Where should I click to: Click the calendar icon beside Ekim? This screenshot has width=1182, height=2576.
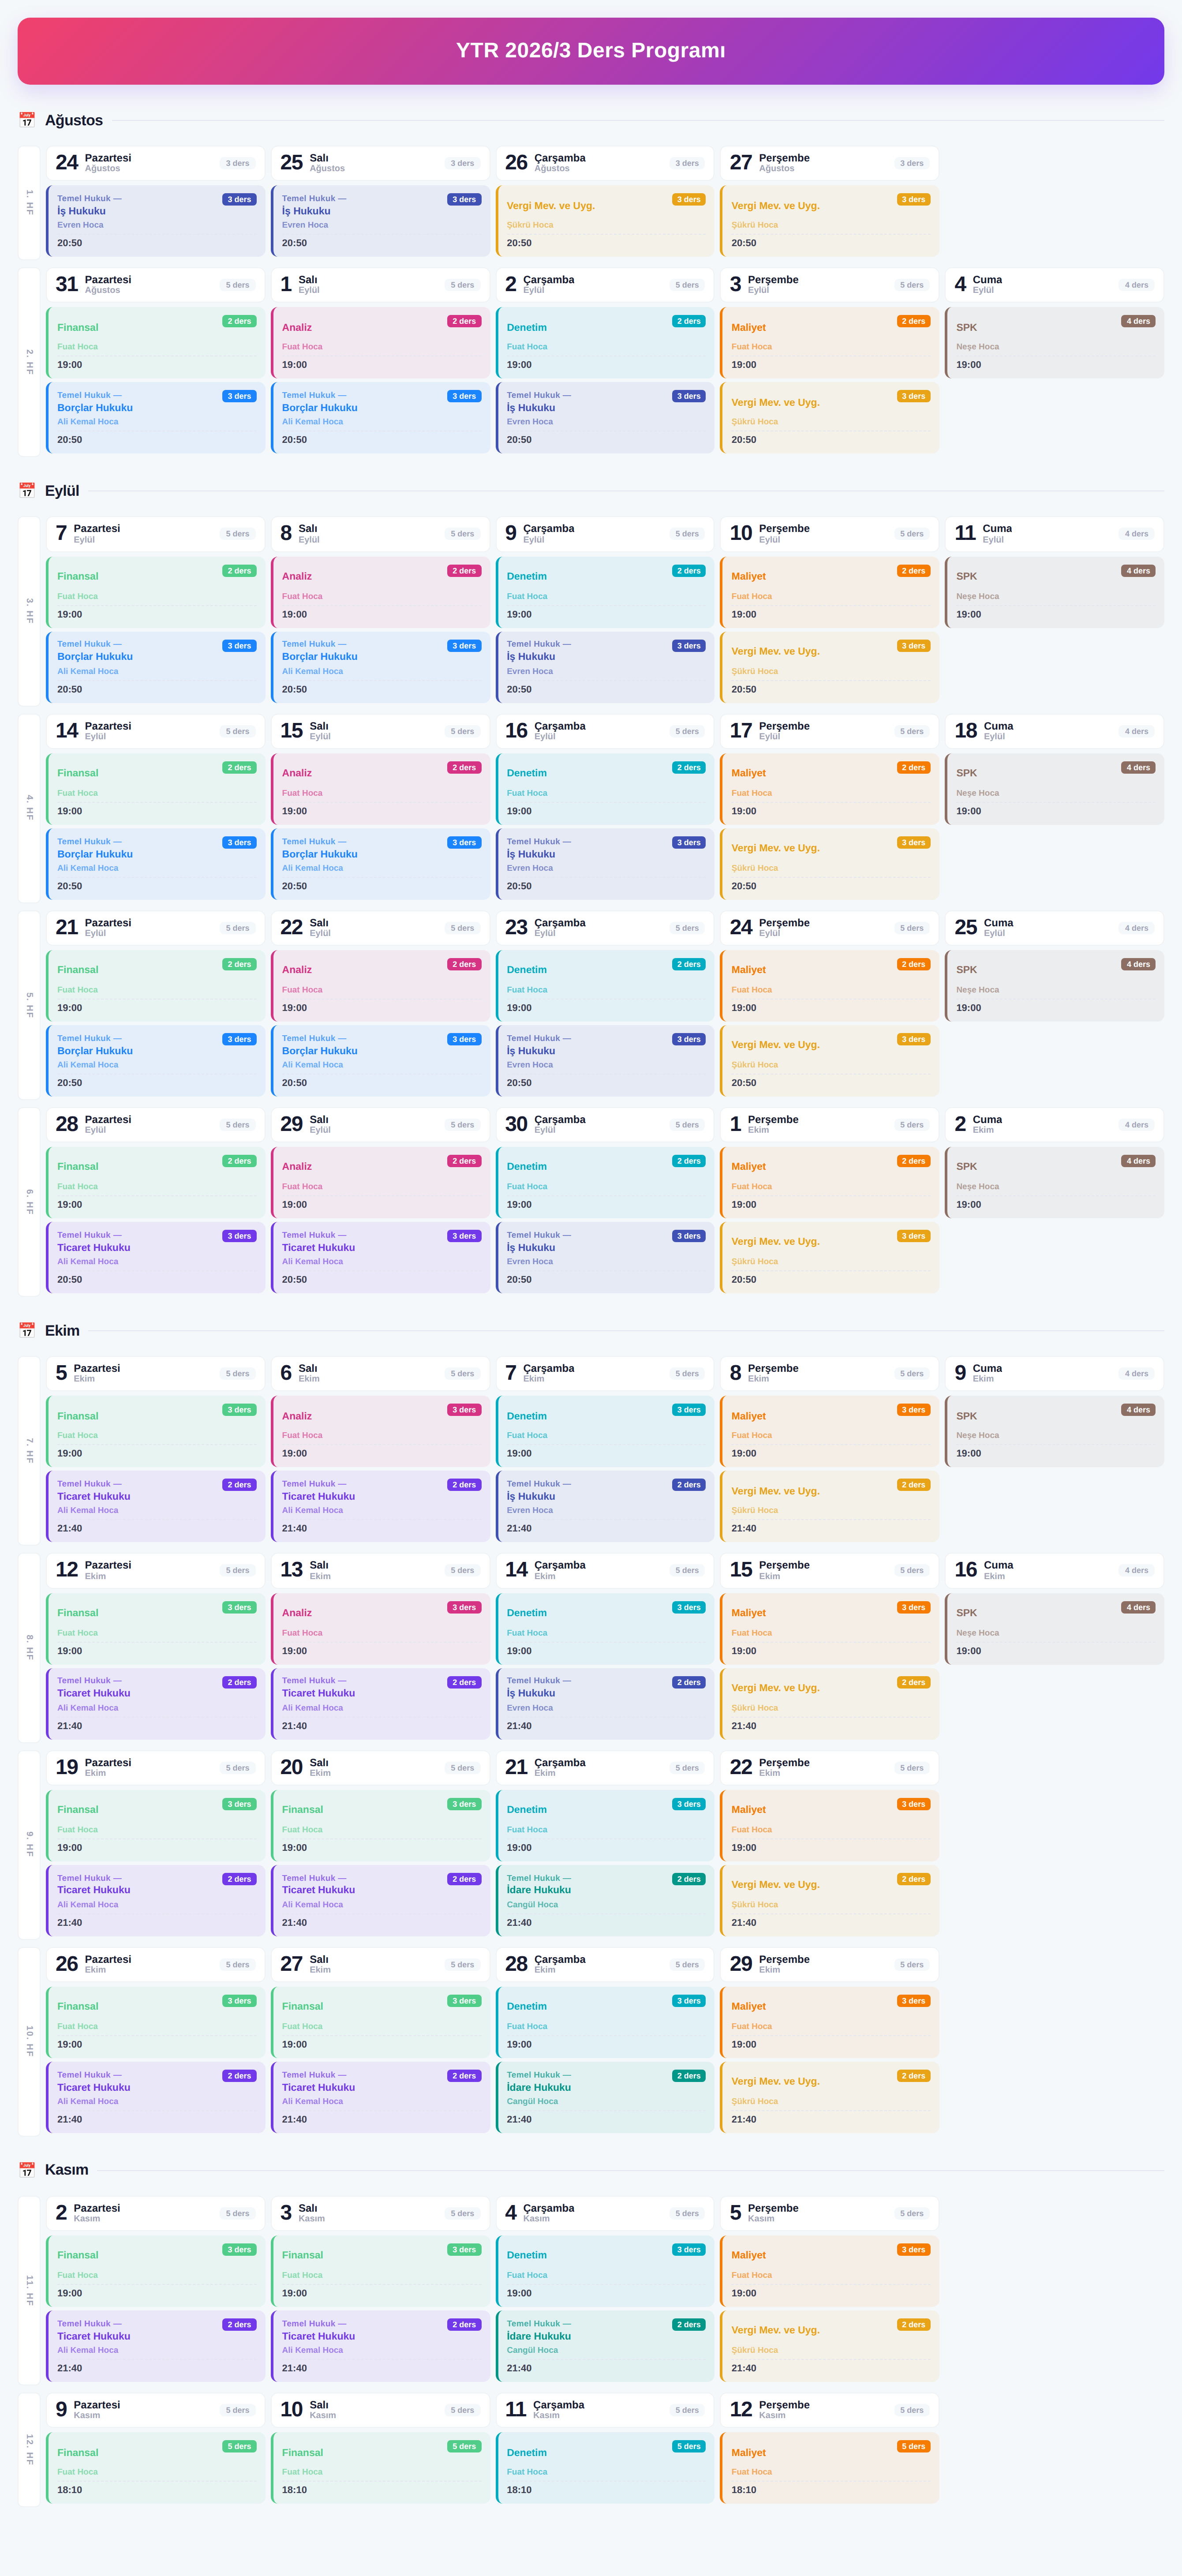(27, 1331)
